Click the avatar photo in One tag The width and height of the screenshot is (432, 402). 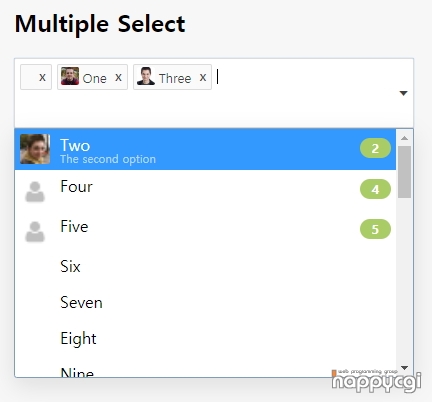click(x=70, y=76)
